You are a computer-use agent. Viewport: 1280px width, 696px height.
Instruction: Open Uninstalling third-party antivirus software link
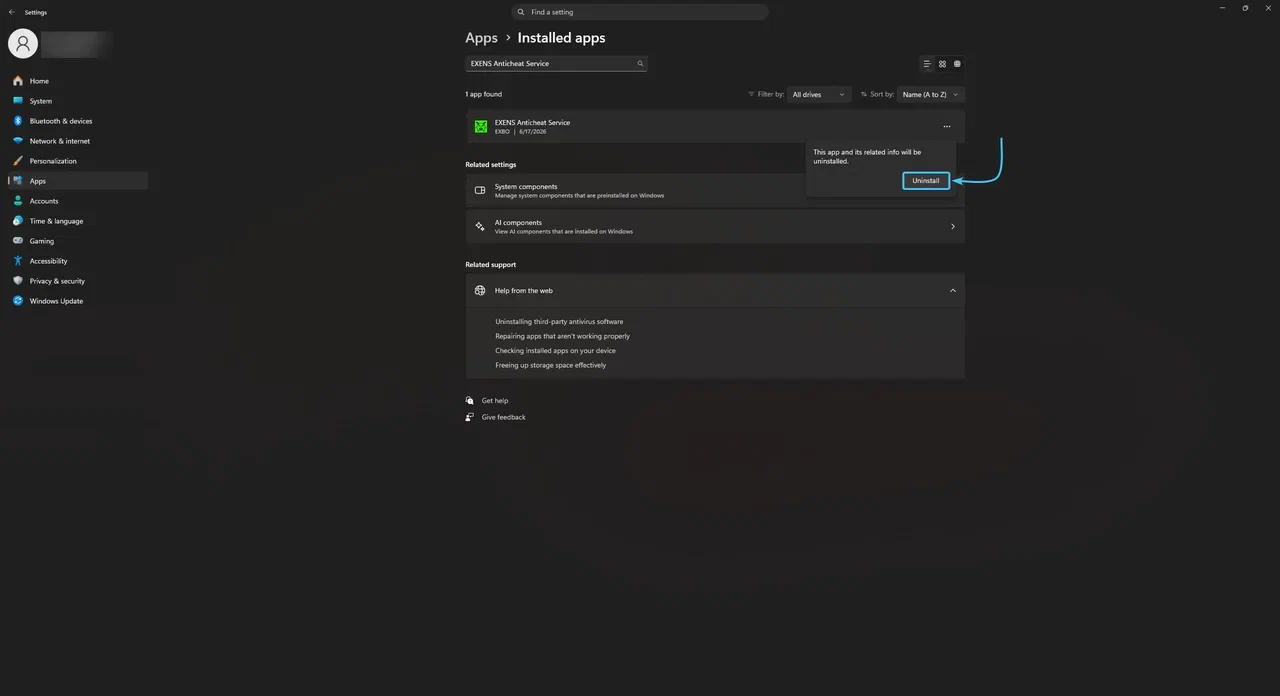559,322
